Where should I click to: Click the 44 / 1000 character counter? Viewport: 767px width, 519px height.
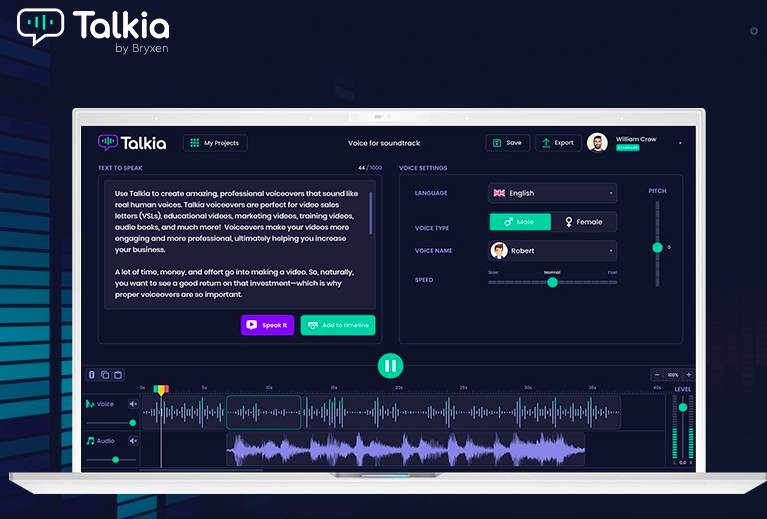coord(370,168)
